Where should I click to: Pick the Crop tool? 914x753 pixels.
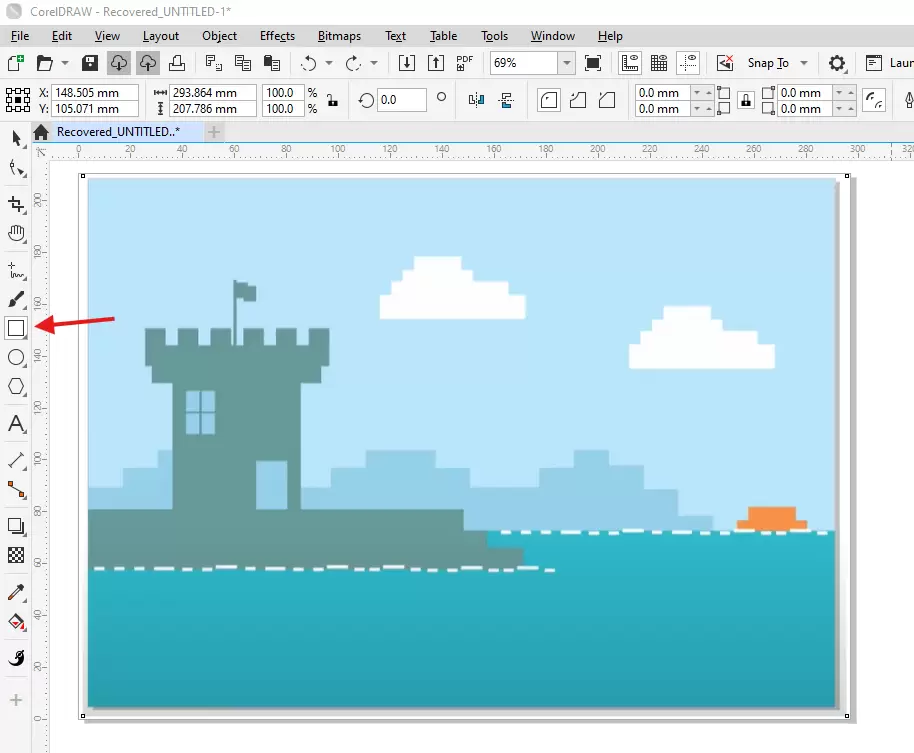click(x=16, y=204)
